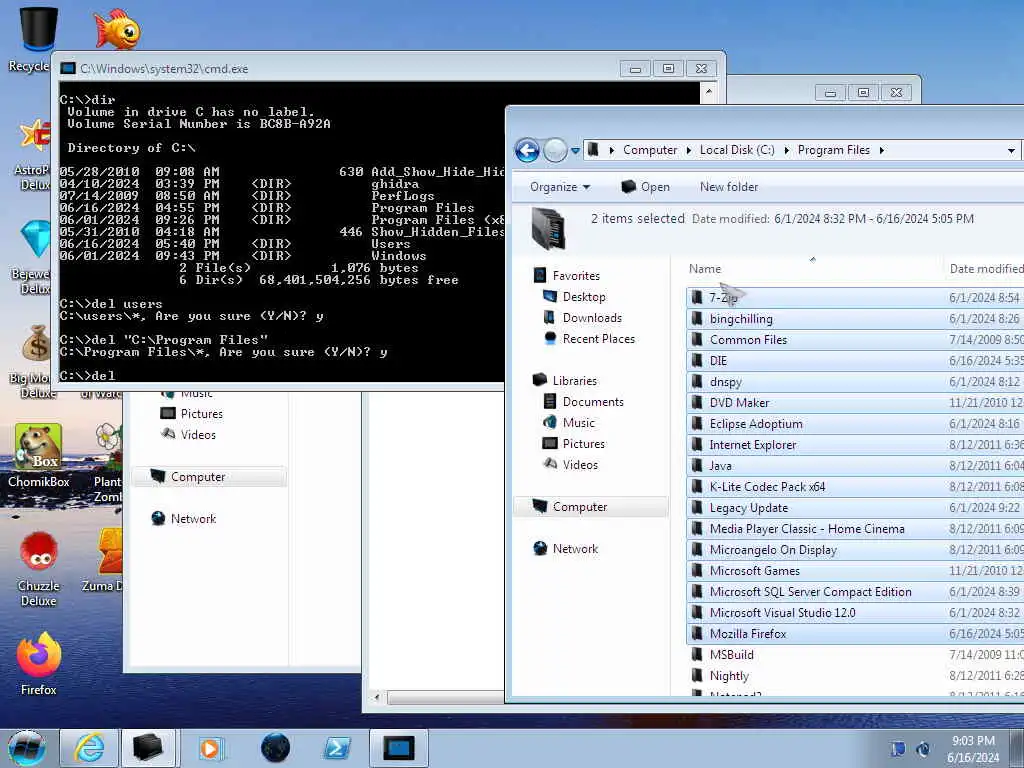This screenshot has width=1024, height=768.
Task: Expand the arrow after Computer breadcrumb
Action: point(688,150)
